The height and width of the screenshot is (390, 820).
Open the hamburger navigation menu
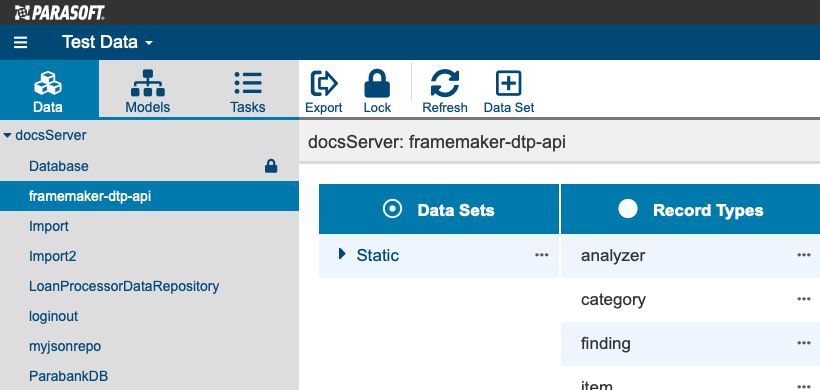[x=20, y=42]
